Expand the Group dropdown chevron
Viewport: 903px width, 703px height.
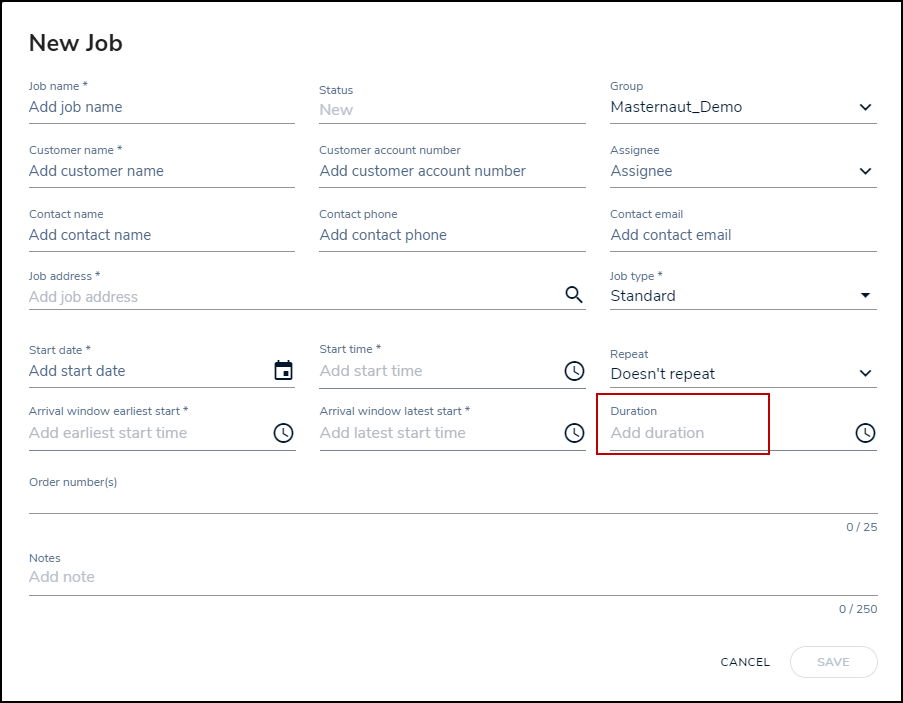pyautogui.click(x=865, y=107)
